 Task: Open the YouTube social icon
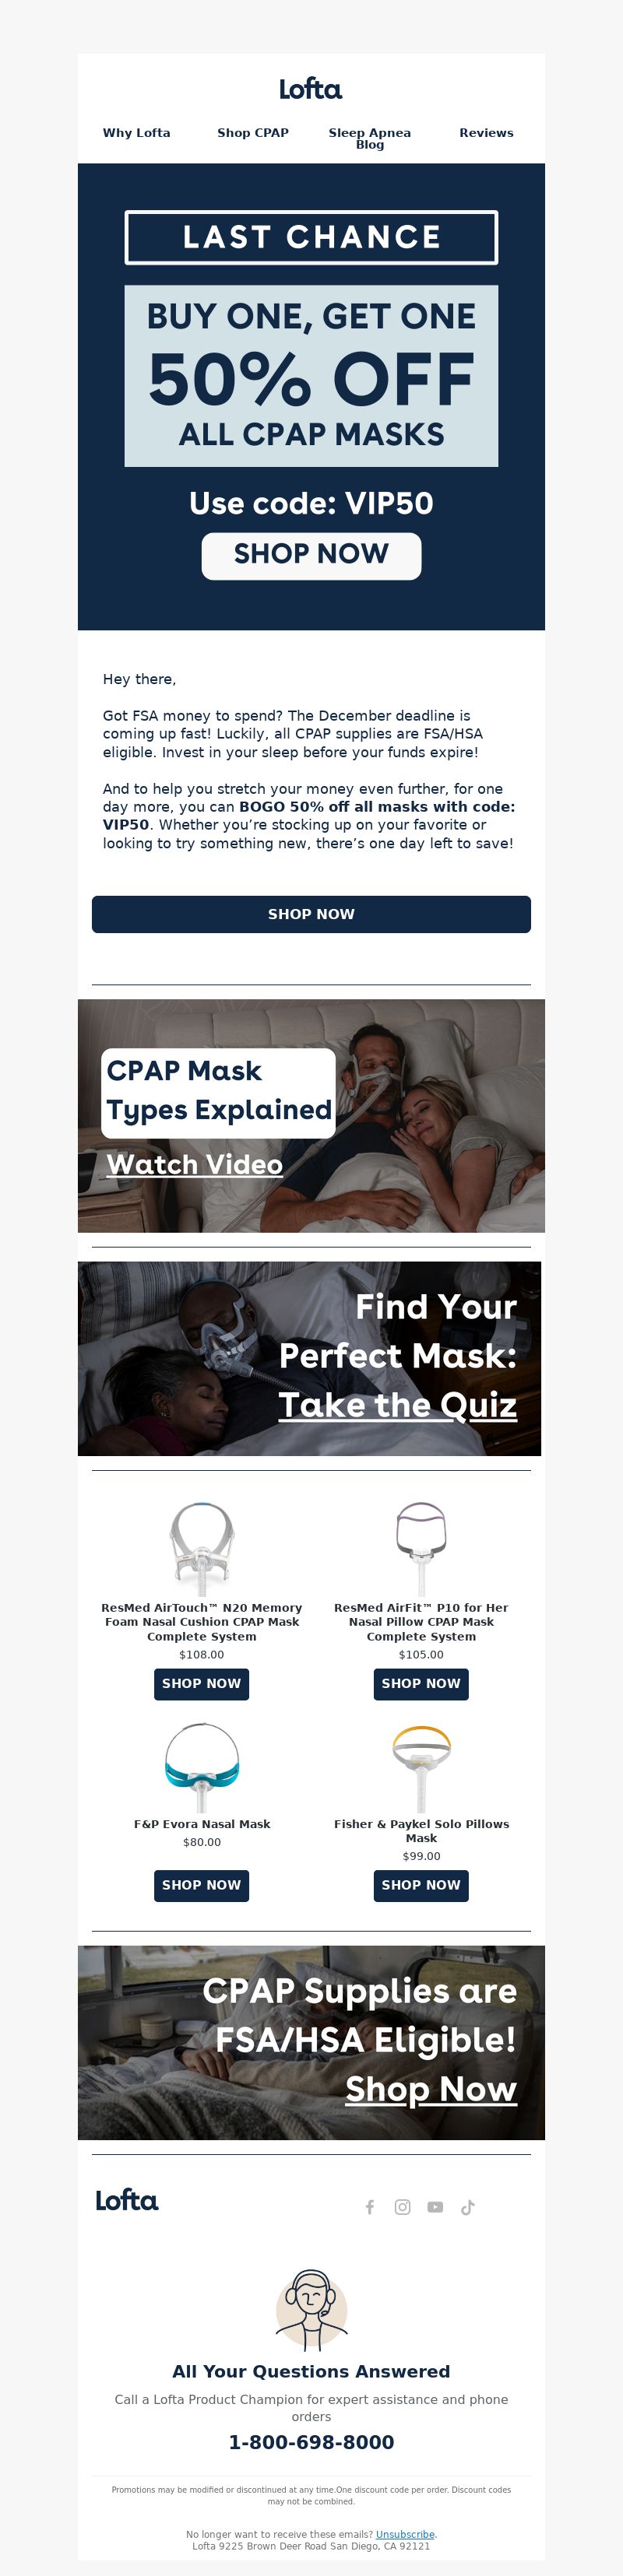pos(435,2207)
